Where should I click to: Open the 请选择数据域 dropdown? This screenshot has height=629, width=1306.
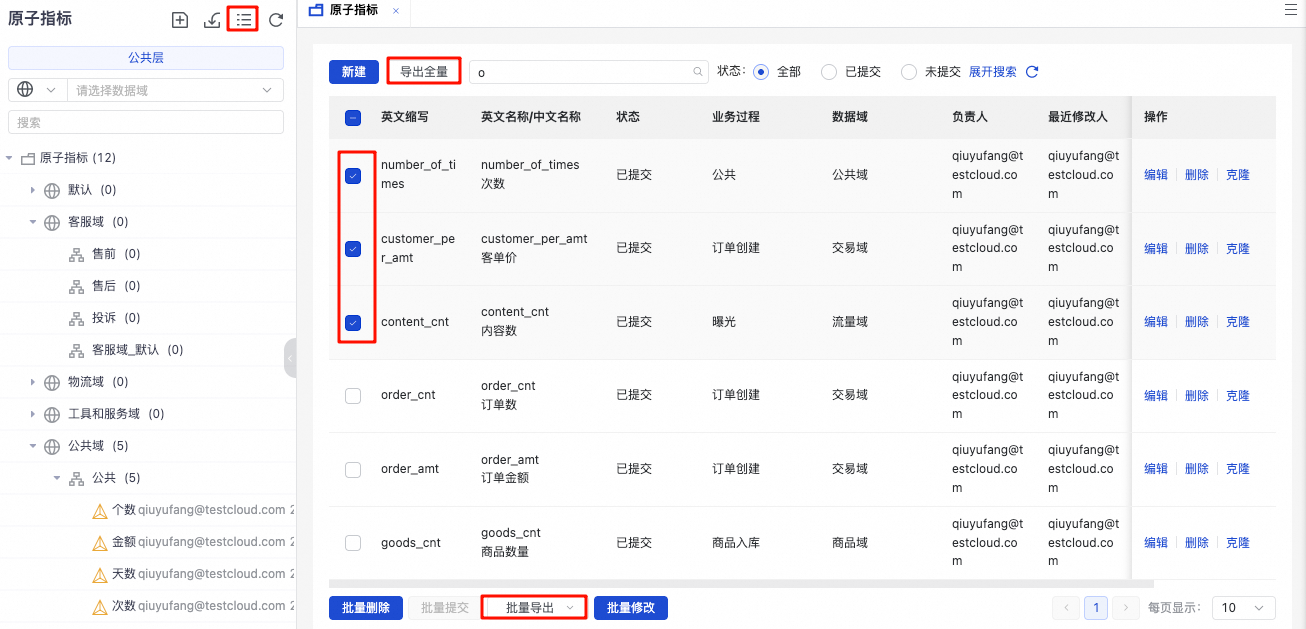click(175, 89)
